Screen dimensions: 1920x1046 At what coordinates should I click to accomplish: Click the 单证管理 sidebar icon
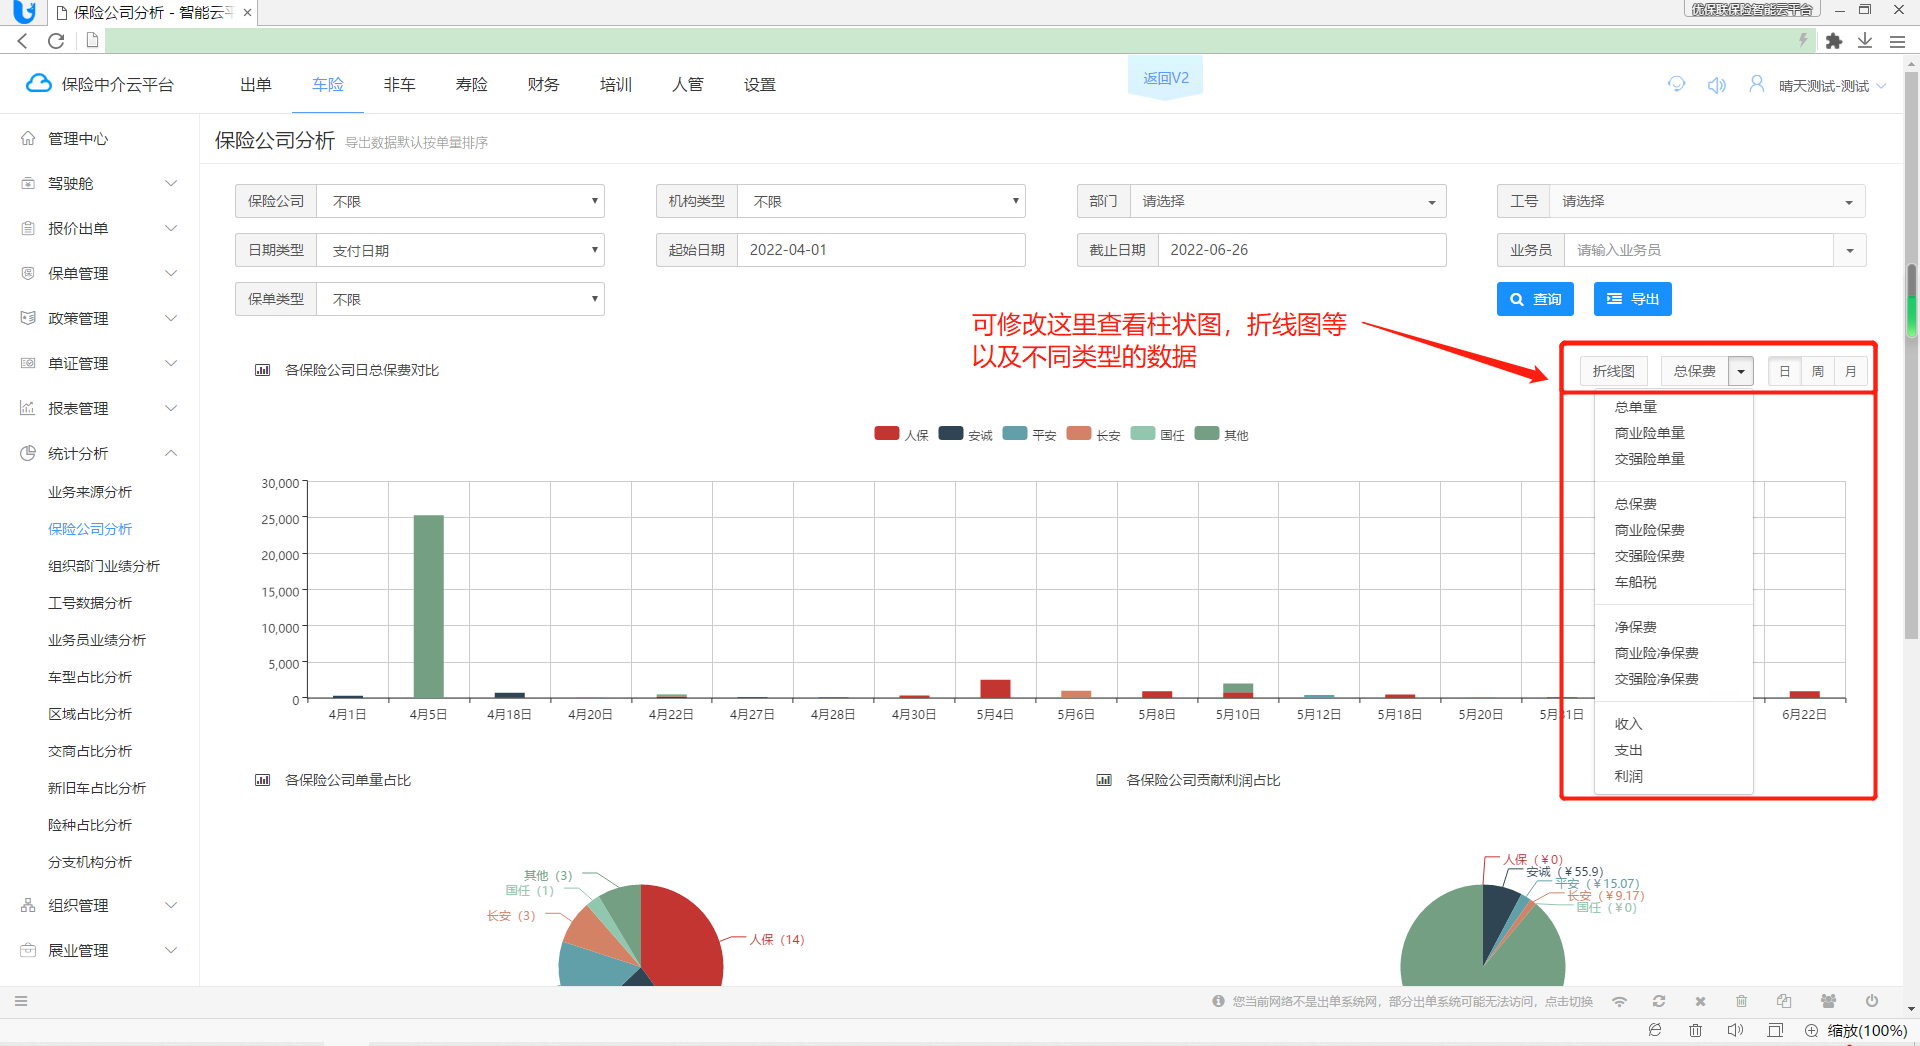pos(28,363)
